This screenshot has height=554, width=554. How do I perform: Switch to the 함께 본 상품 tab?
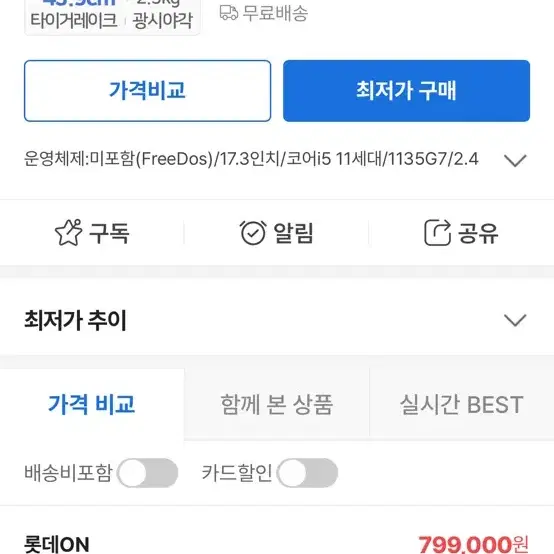[x=277, y=404]
